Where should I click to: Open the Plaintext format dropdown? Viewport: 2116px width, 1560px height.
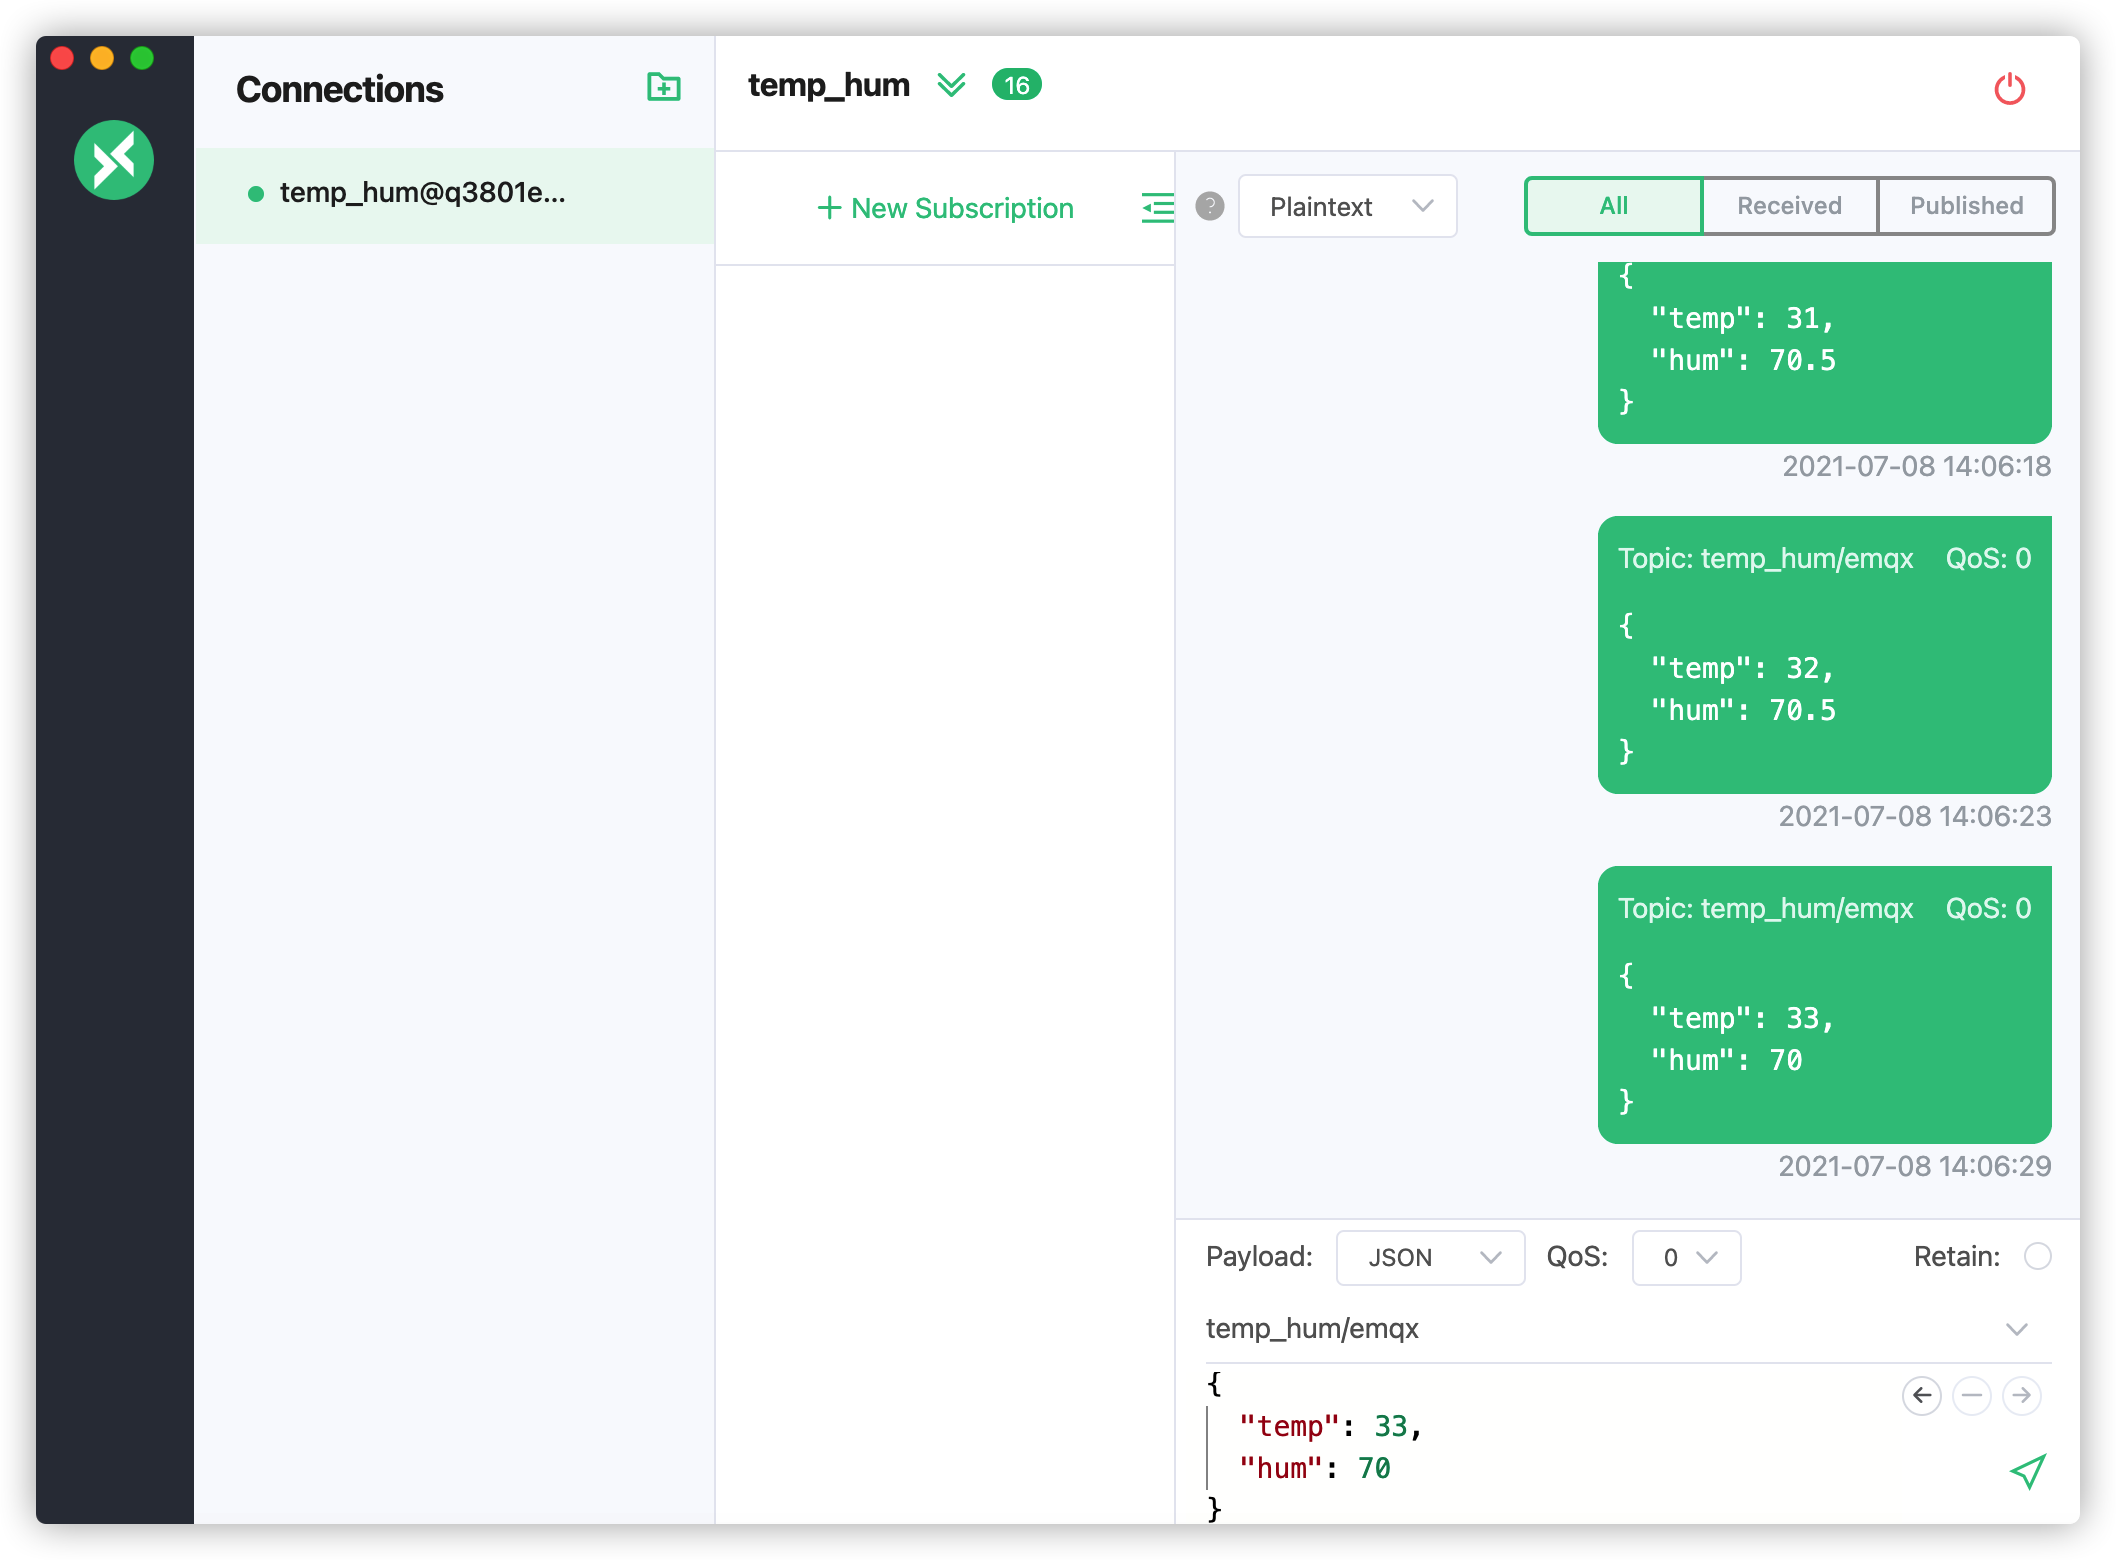(1347, 207)
